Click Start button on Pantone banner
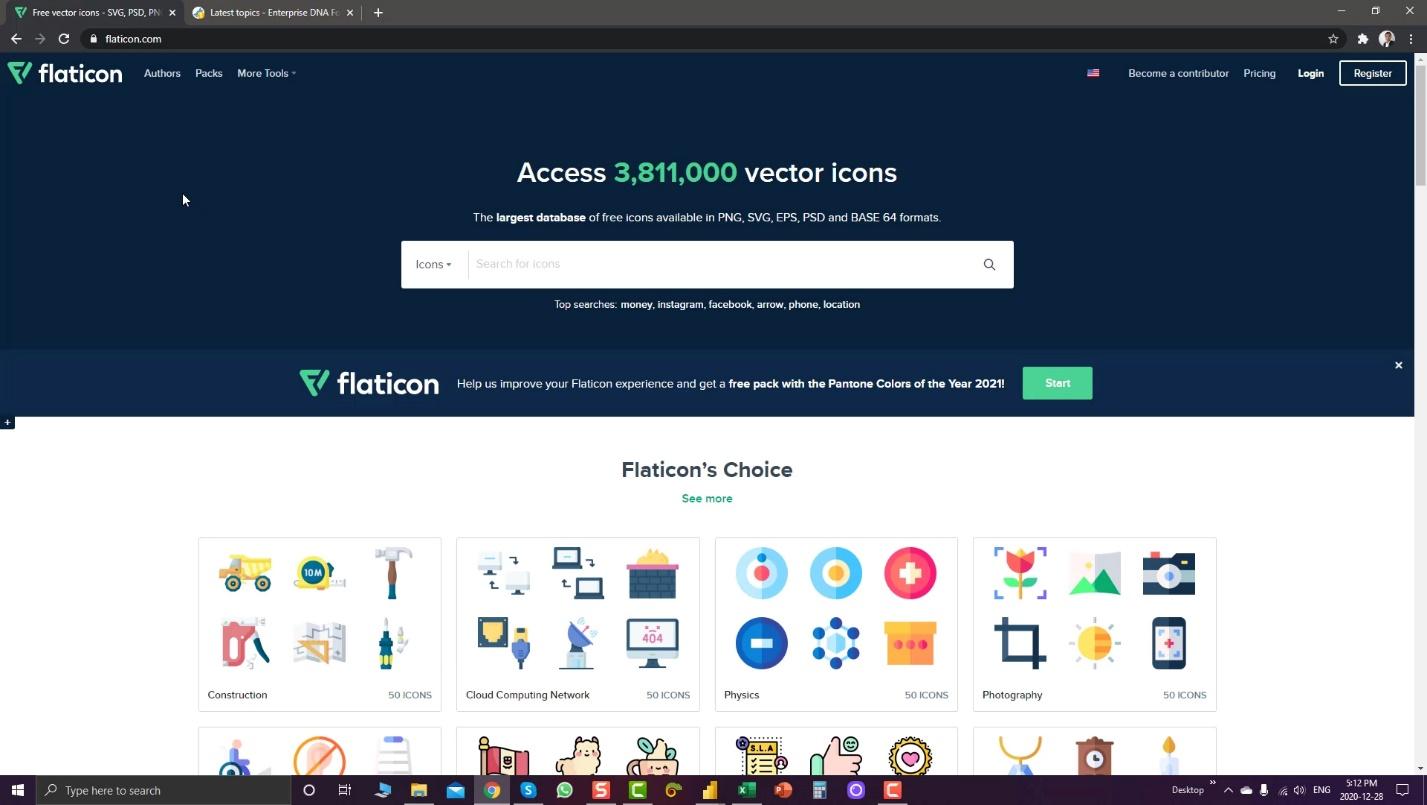1427x805 pixels. (1057, 383)
